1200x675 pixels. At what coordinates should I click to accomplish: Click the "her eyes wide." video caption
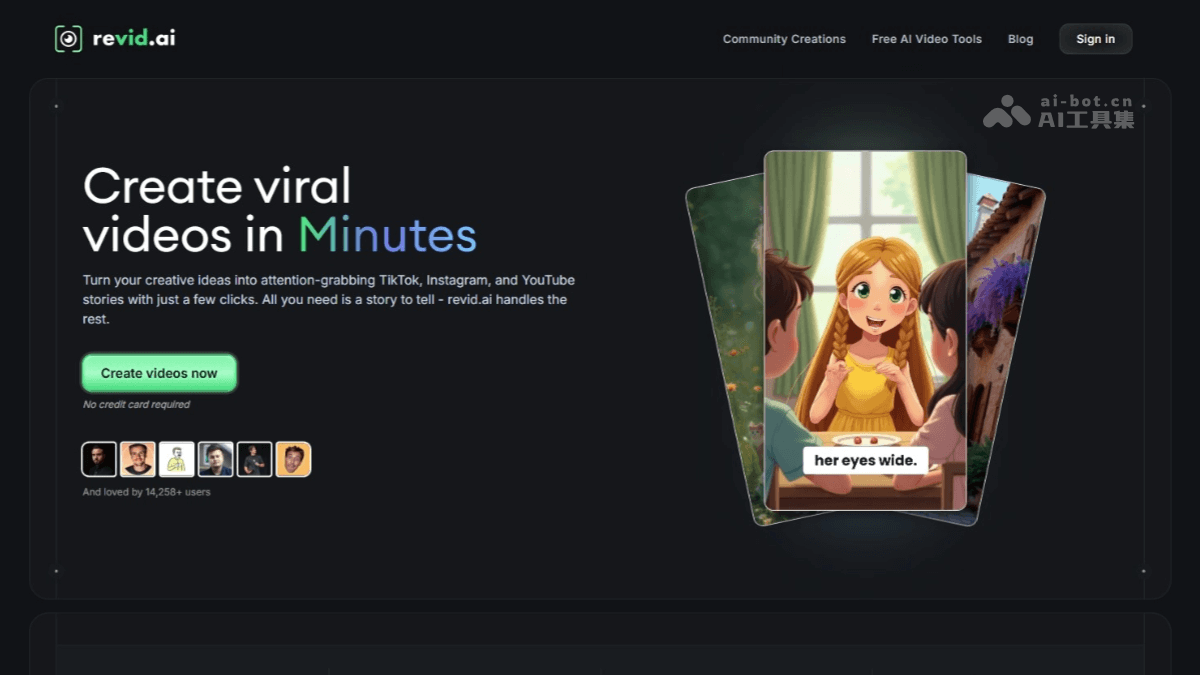coord(865,460)
